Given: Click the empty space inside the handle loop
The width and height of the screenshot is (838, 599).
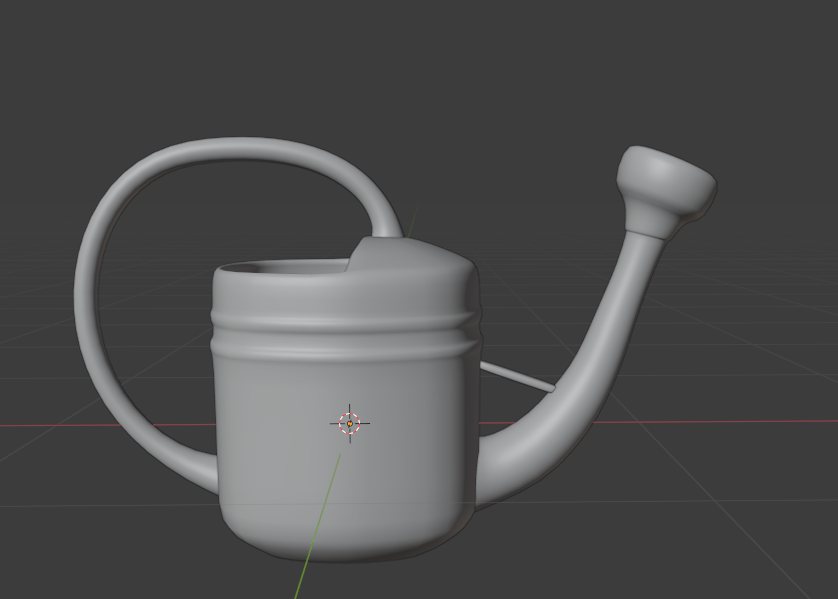Looking at the screenshot, I should pos(160,300).
